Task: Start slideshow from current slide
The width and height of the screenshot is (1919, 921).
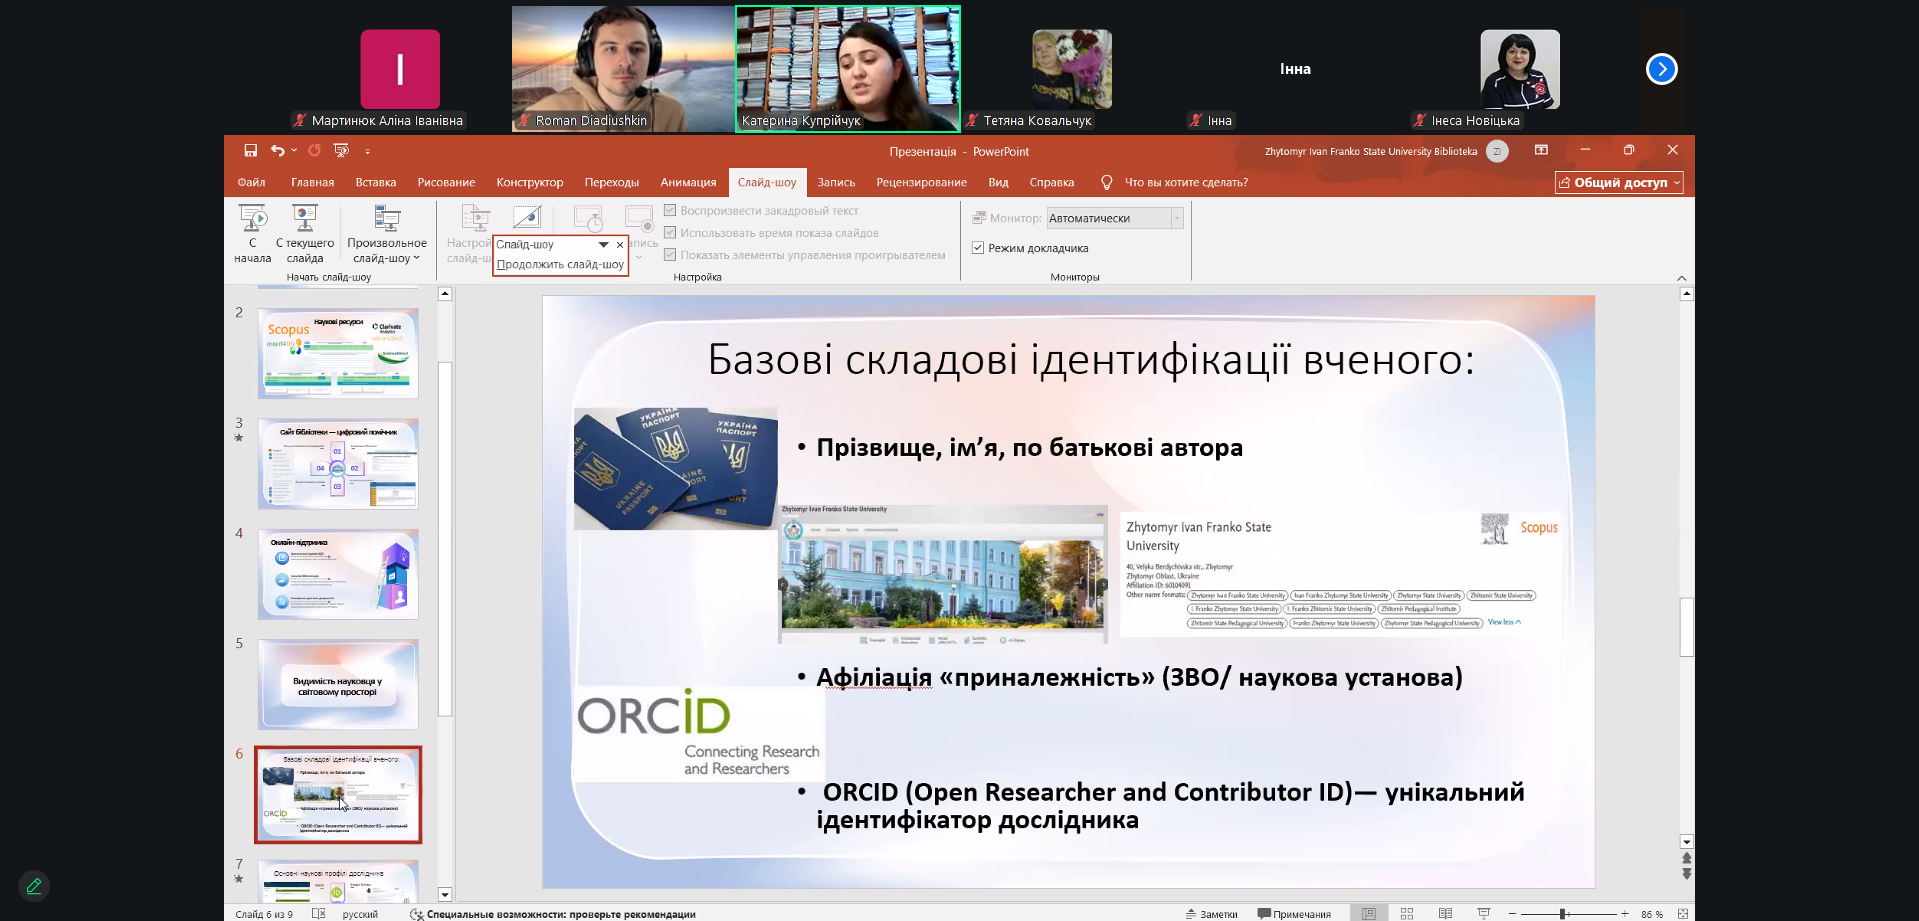Action: click(305, 233)
